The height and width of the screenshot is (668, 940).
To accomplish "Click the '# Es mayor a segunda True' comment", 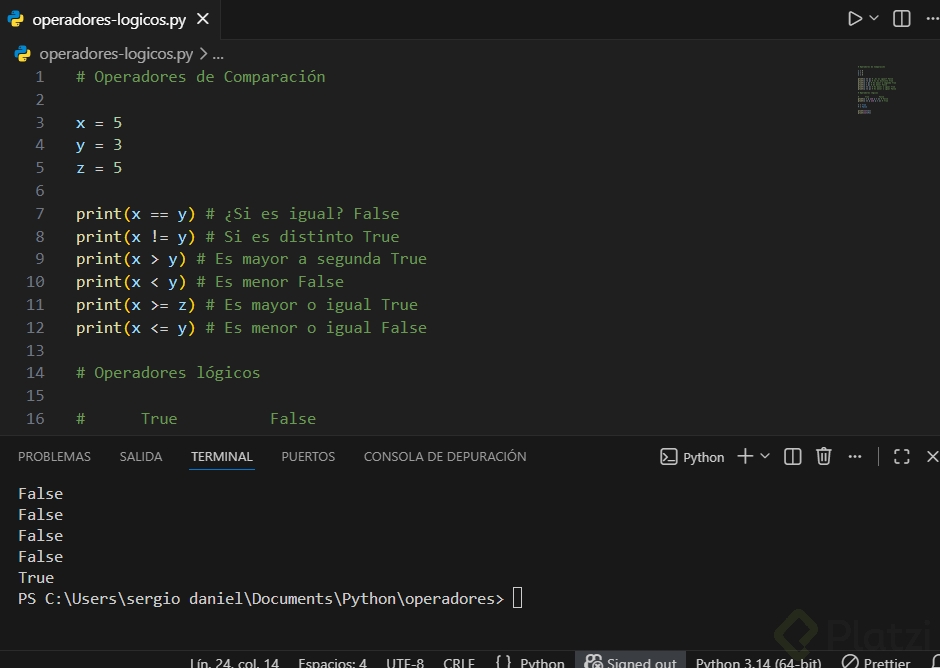I will pyautogui.click(x=312, y=259).
